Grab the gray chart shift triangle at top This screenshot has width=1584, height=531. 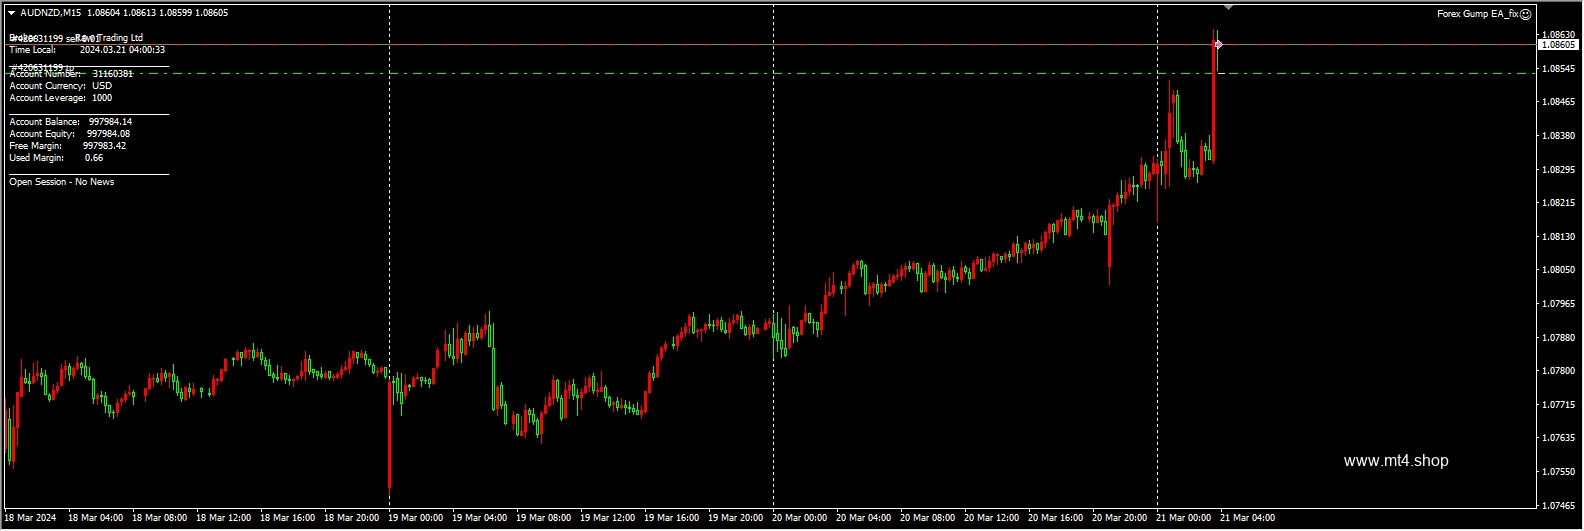coord(1228,7)
